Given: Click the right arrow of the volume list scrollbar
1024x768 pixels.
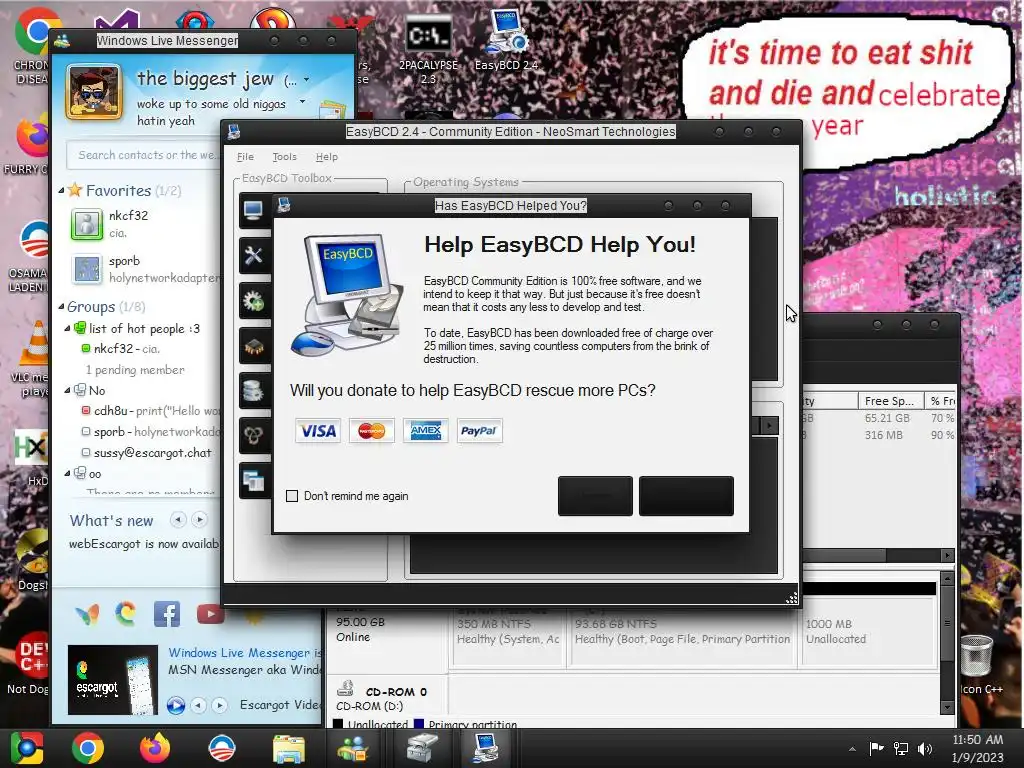Looking at the screenshot, I should coord(947,555).
